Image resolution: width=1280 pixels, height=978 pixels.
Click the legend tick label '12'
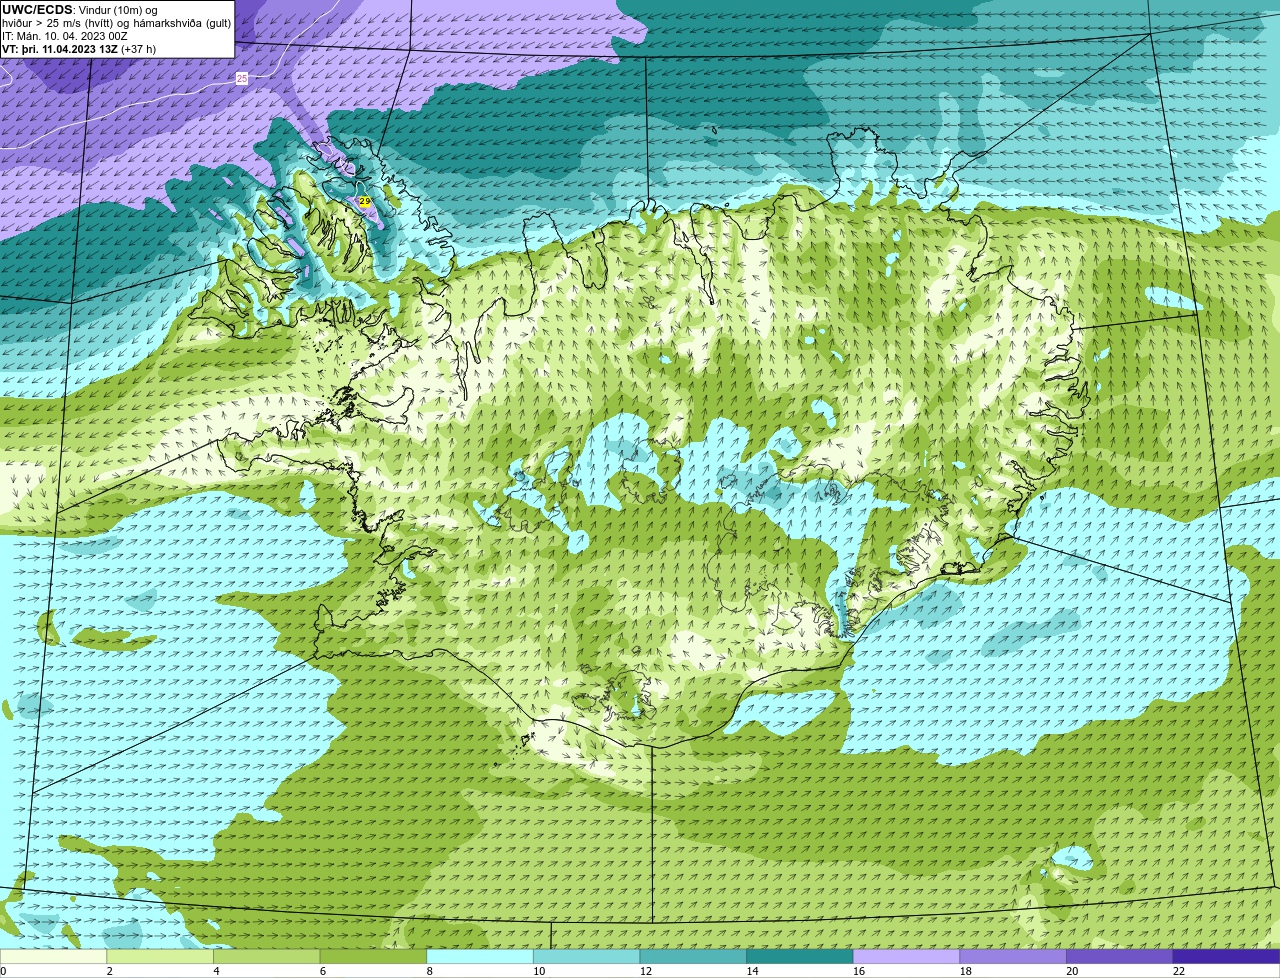[645, 971]
